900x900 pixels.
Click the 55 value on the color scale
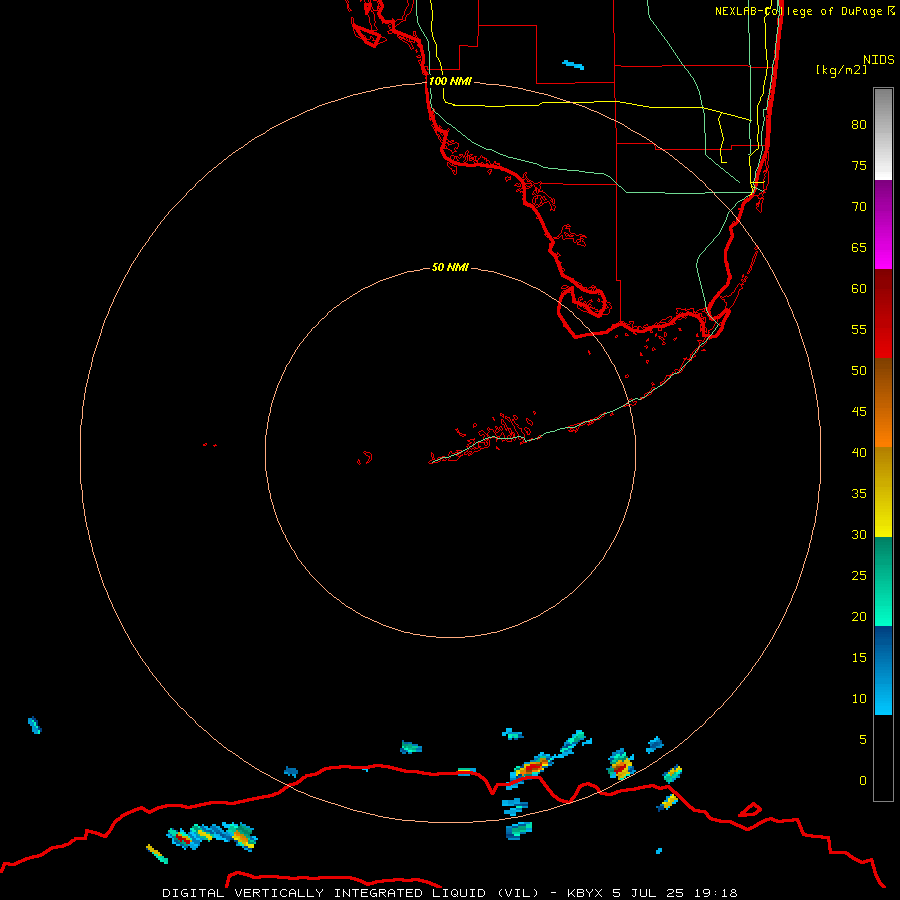(859, 329)
